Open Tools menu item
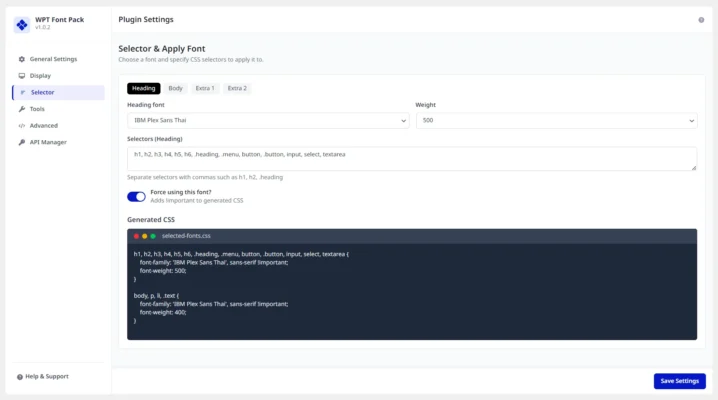 tap(58, 109)
